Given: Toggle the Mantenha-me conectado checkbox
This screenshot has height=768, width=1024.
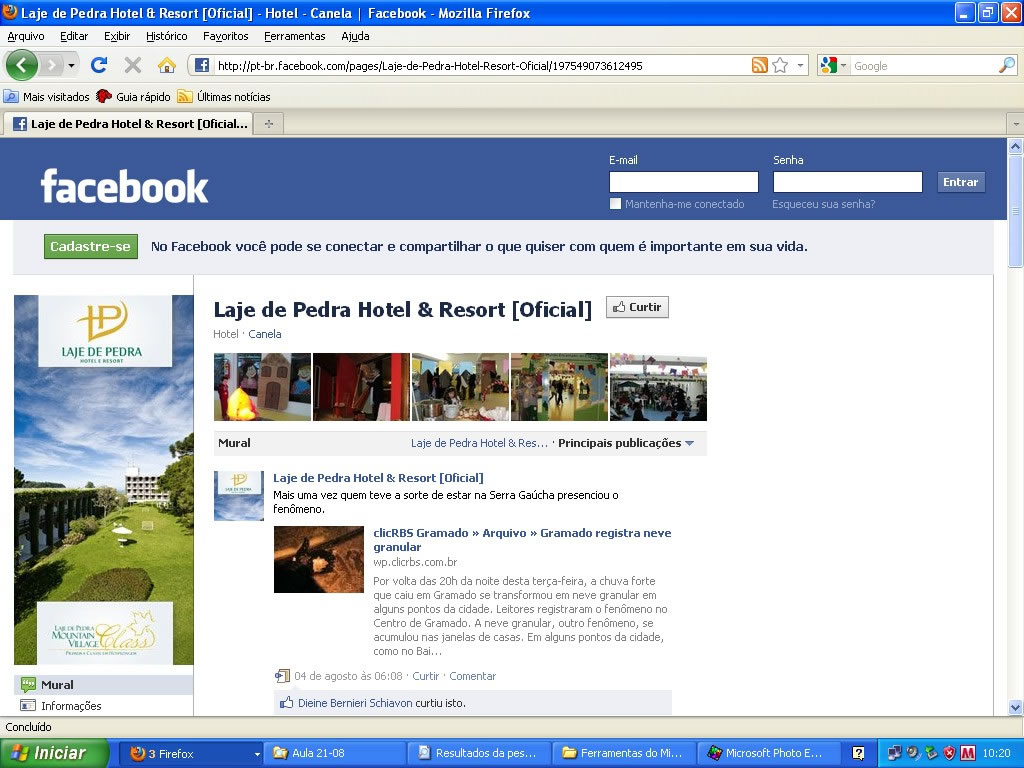Looking at the screenshot, I should click(615, 204).
